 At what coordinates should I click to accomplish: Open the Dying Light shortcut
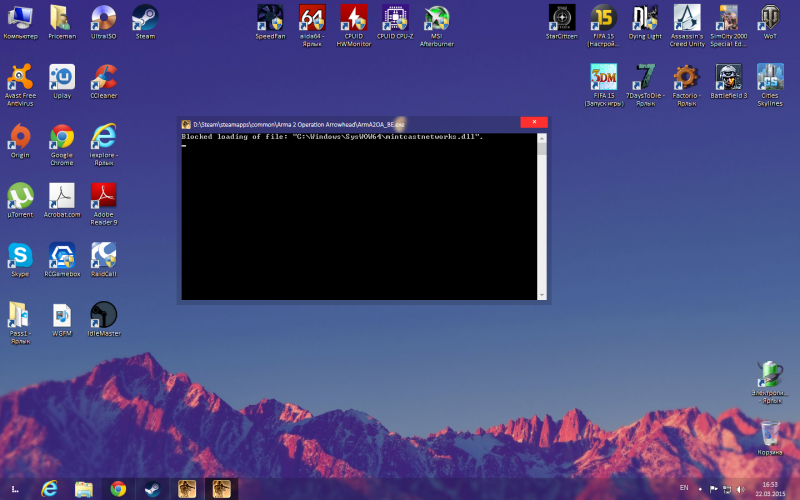coord(645,18)
